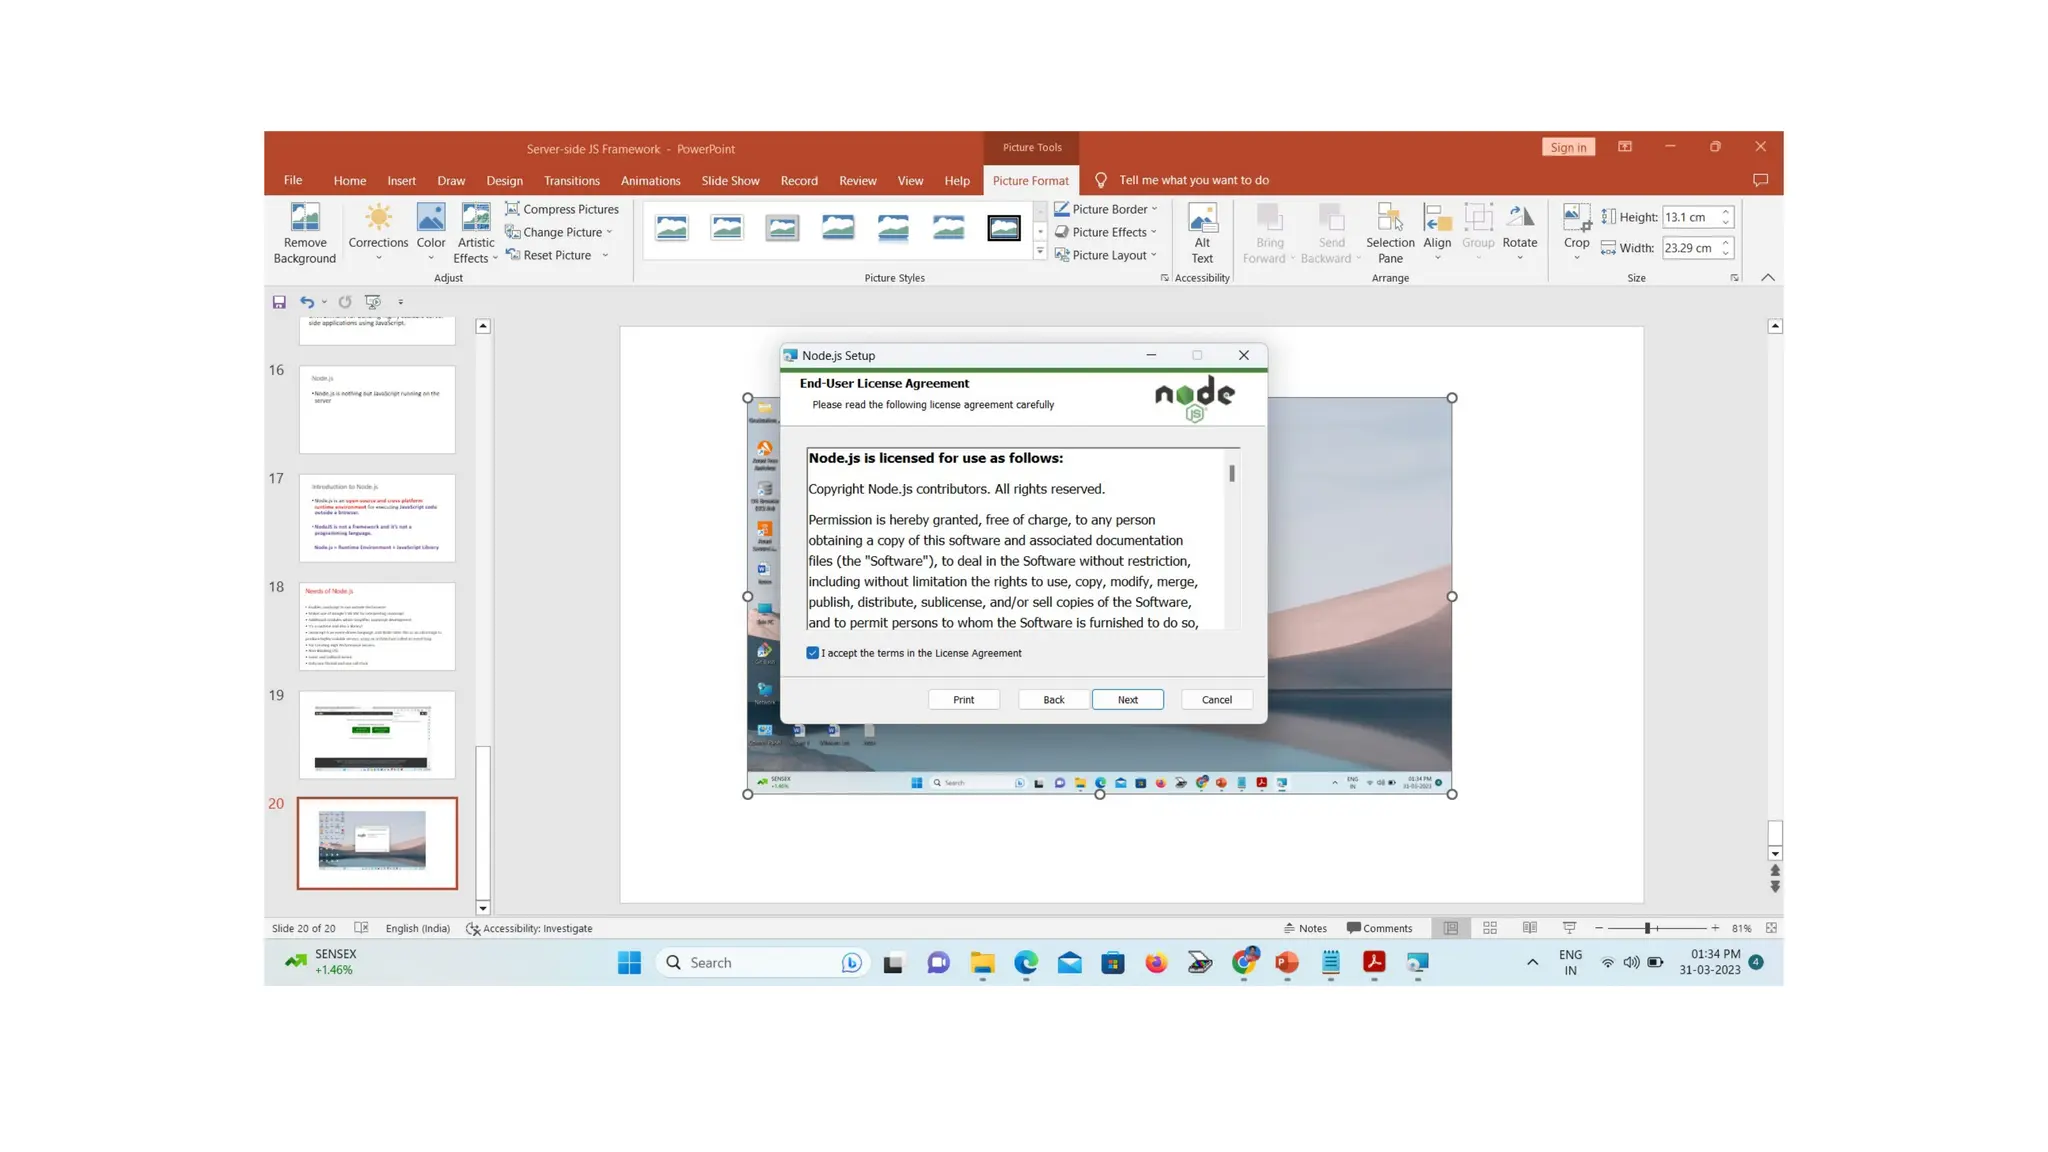
Task: Cancel the Node.js Setup
Action: click(x=1217, y=700)
